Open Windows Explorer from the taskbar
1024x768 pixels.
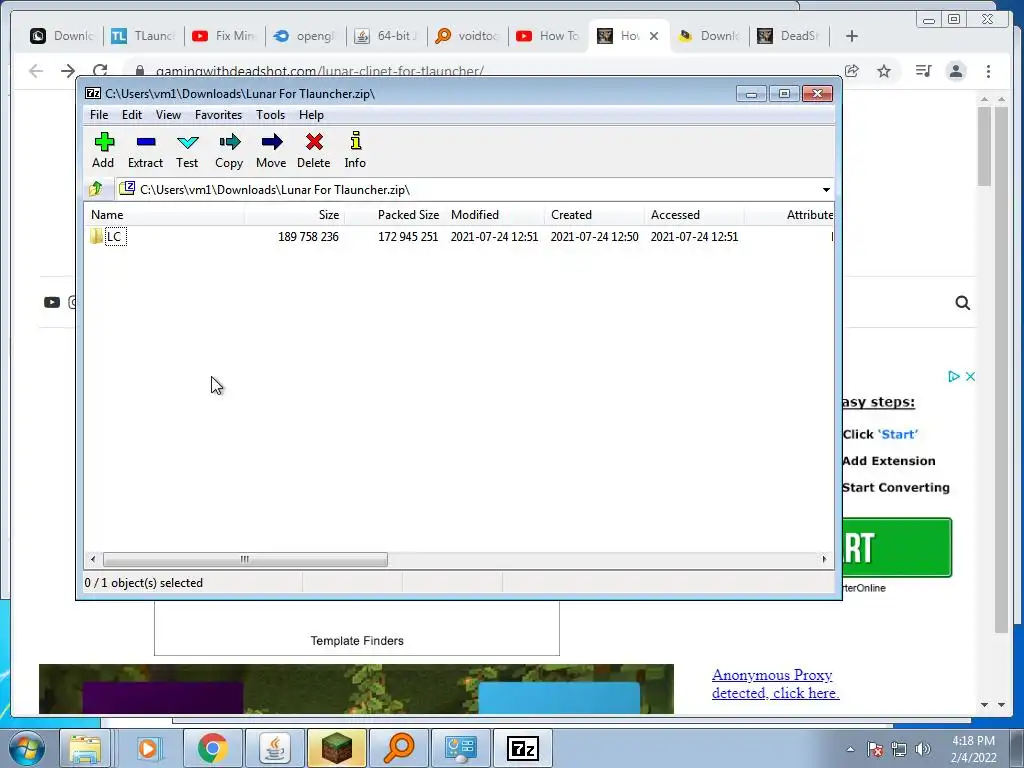pyautogui.click(x=86, y=748)
